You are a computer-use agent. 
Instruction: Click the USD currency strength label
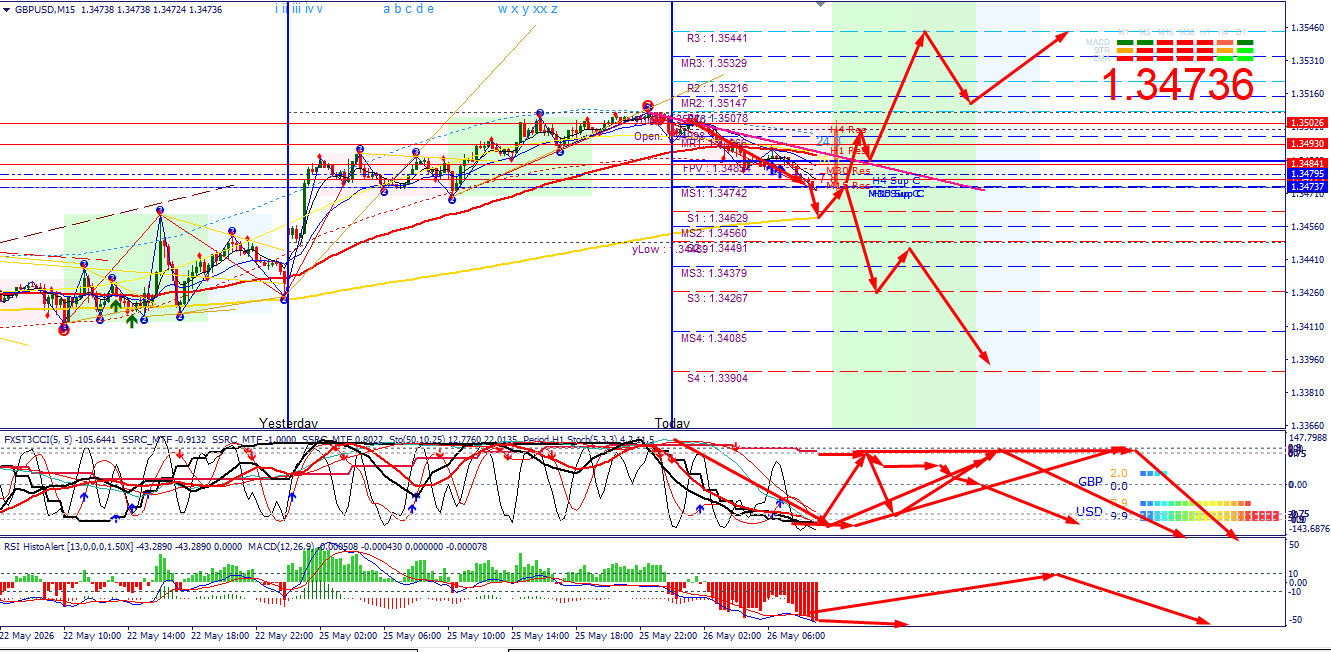pos(1090,511)
